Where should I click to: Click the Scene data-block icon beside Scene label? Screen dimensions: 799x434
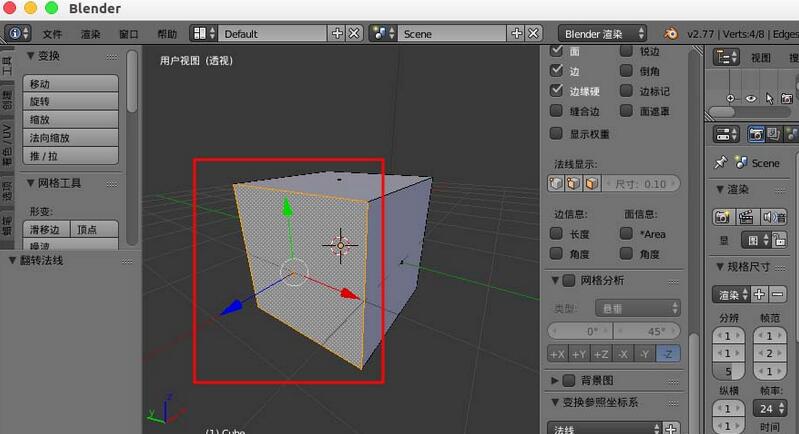point(740,162)
